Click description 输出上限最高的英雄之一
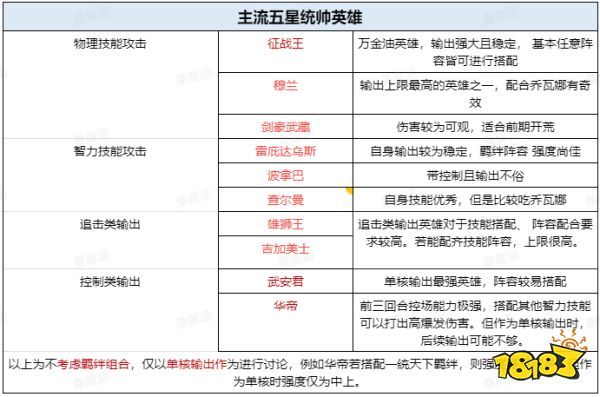This screenshot has height=397, width=600. coord(475,94)
